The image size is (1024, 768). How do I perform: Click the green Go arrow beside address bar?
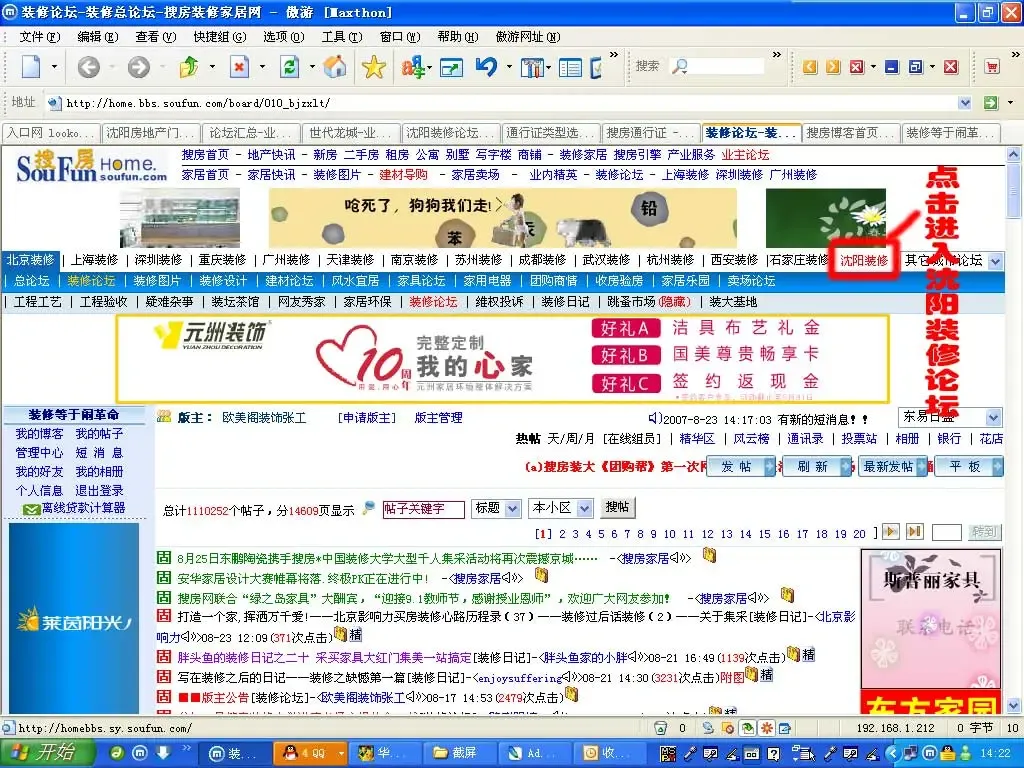991,103
